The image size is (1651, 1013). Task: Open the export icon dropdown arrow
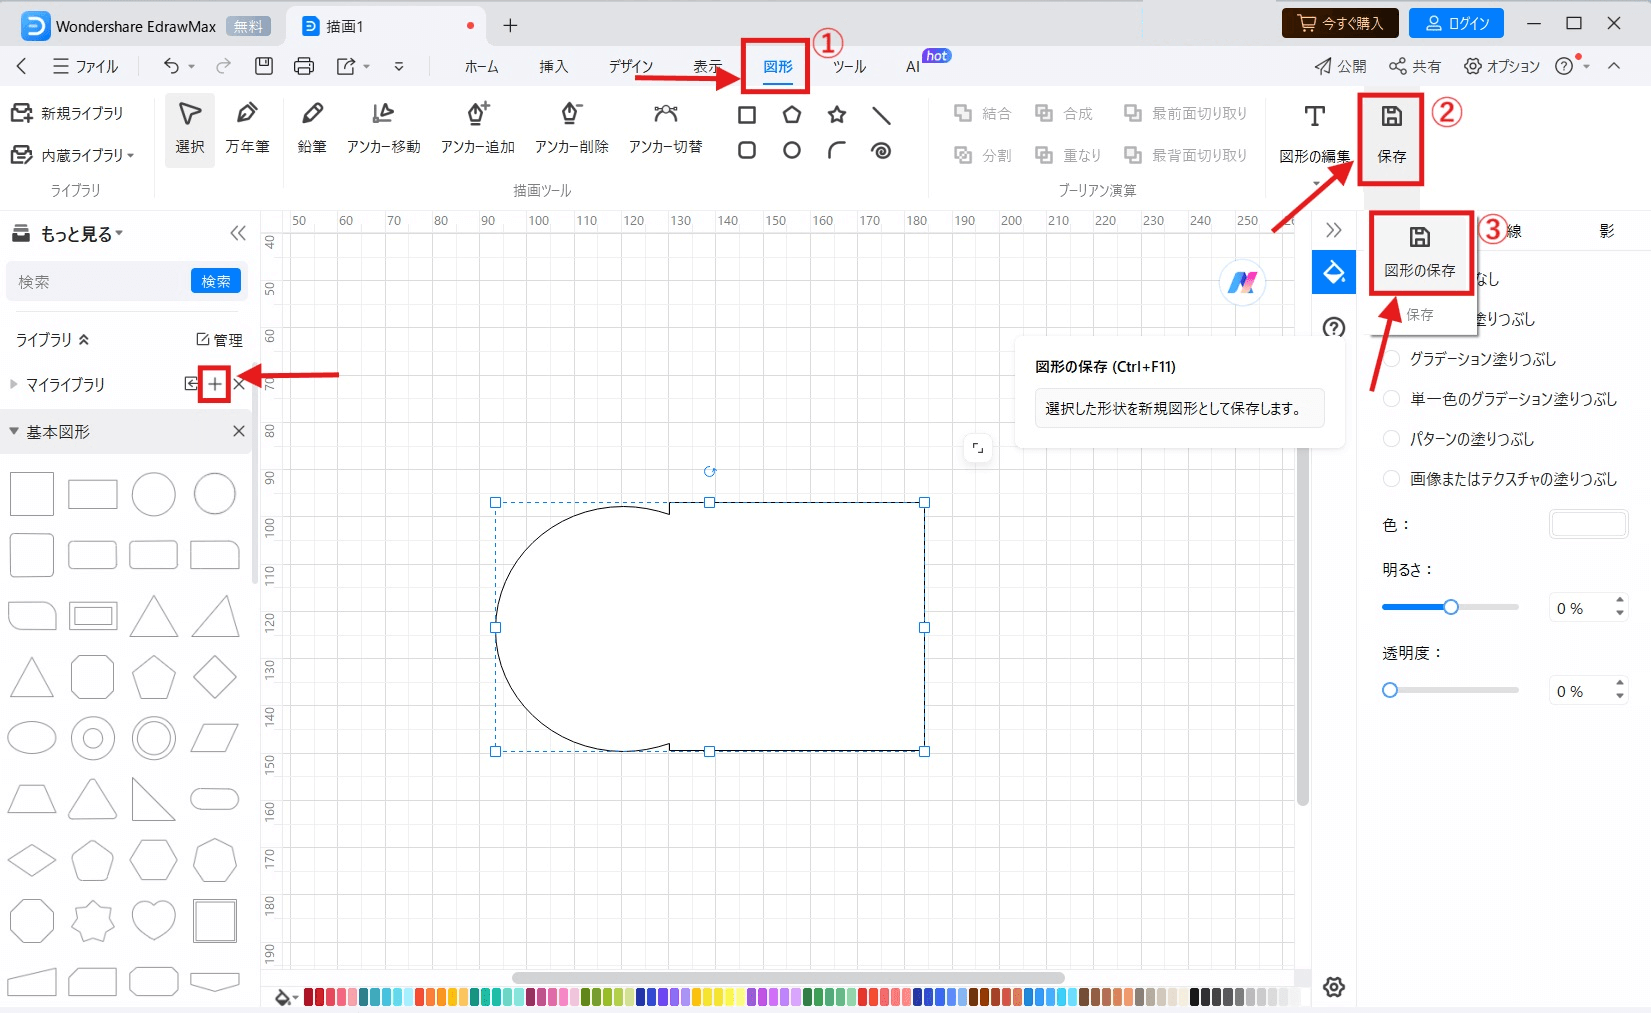pyautogui.click(x=367, y=66)
